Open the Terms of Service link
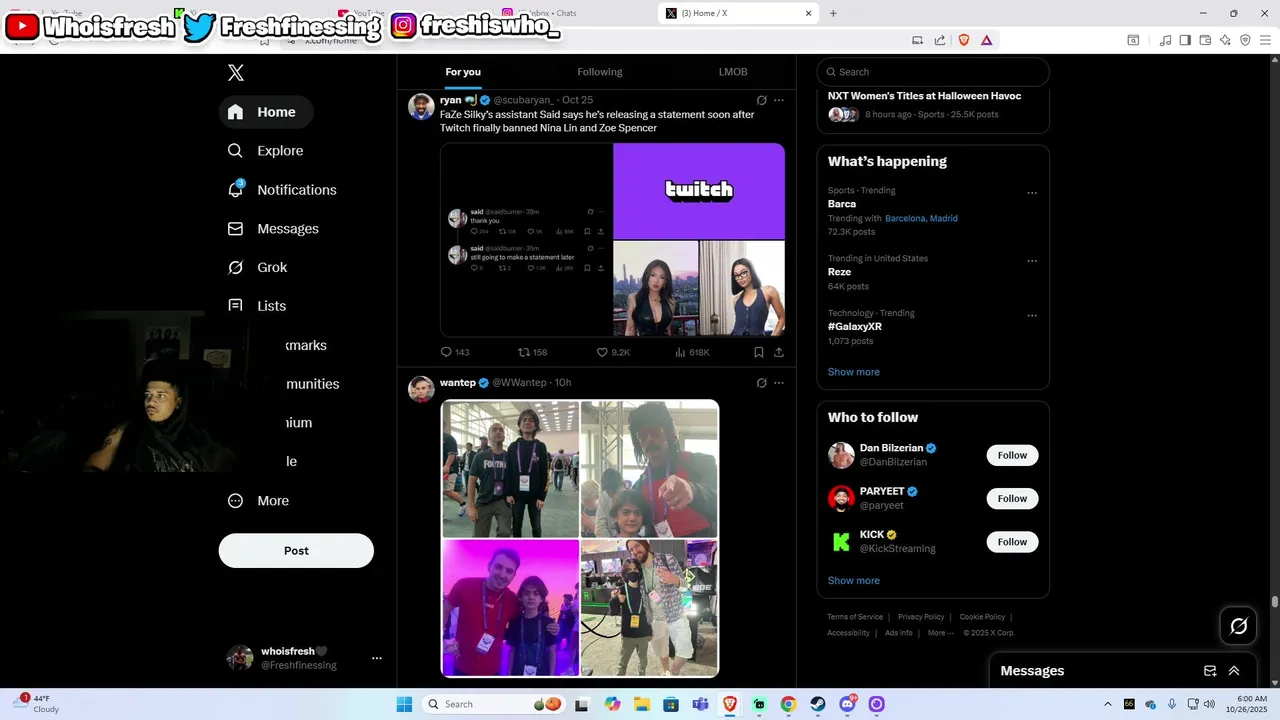This screenshot has height=720, width=1280. 855,617
